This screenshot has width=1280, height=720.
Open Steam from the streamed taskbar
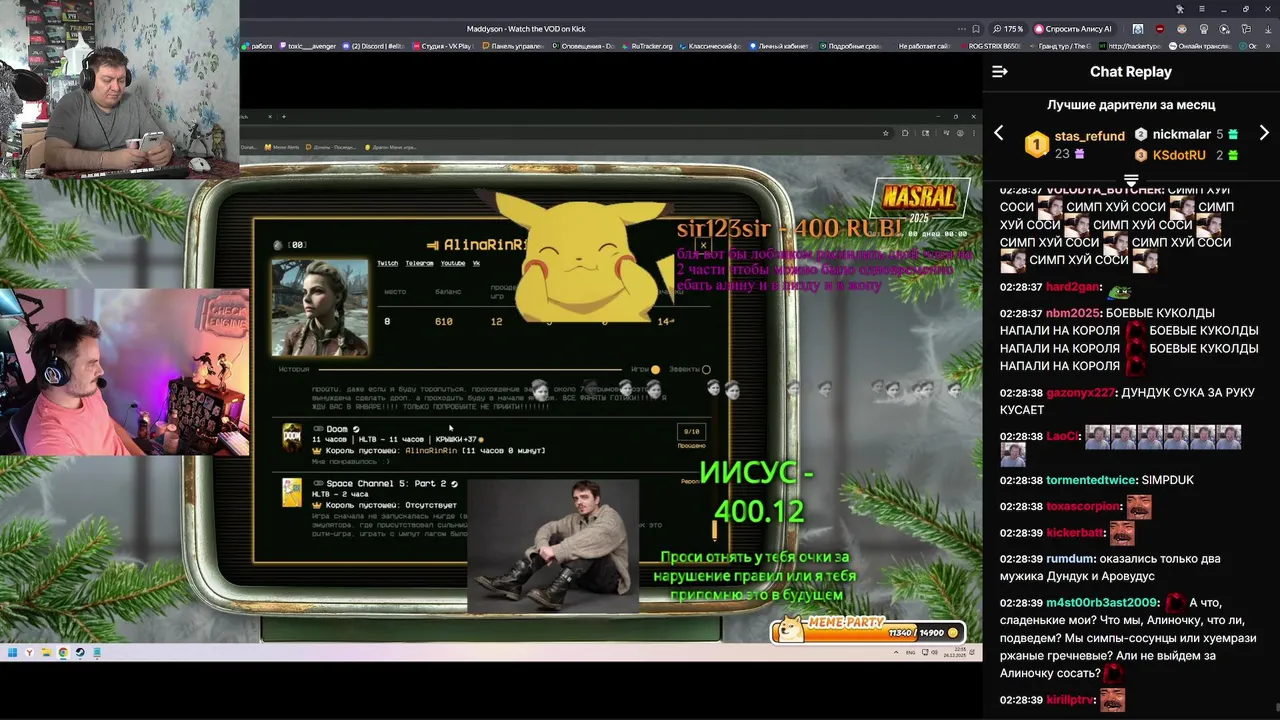[80, 653]
